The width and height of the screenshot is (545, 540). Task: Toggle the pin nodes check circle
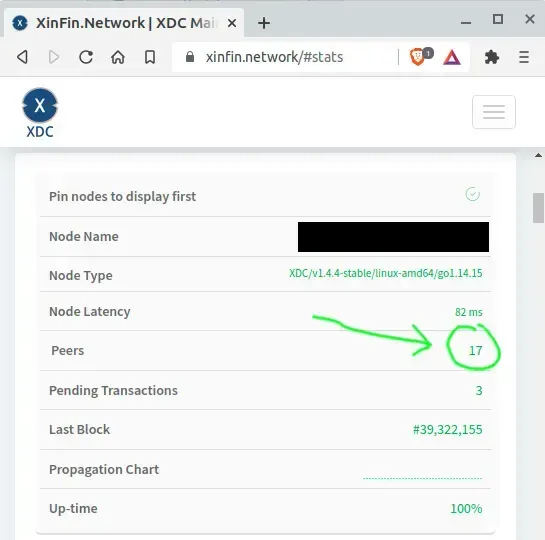[x=473, y=194]
